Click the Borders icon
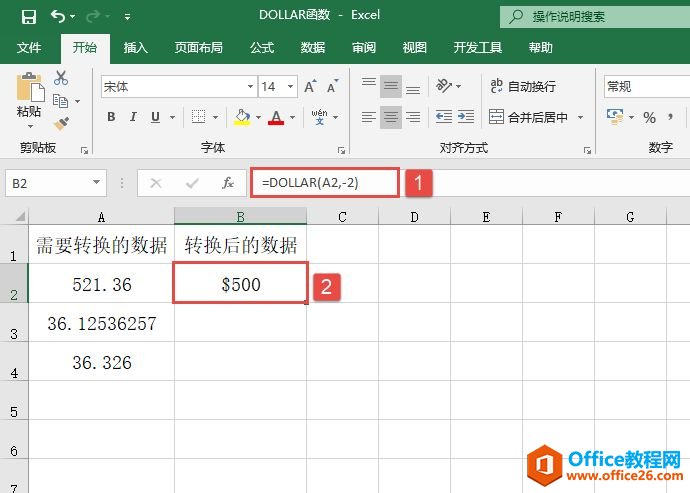The height and width of the screenshot is (493, 690). click(198, 117)
